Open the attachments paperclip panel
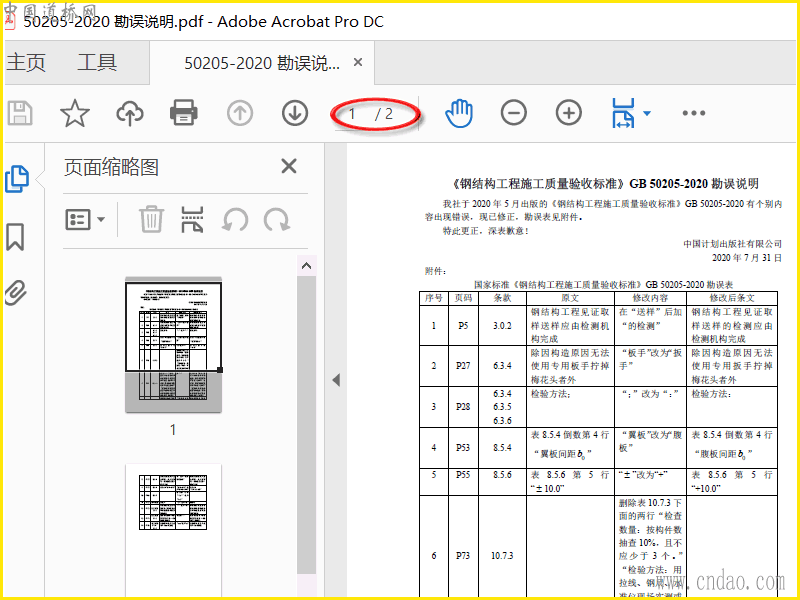 tap(16, 292)
